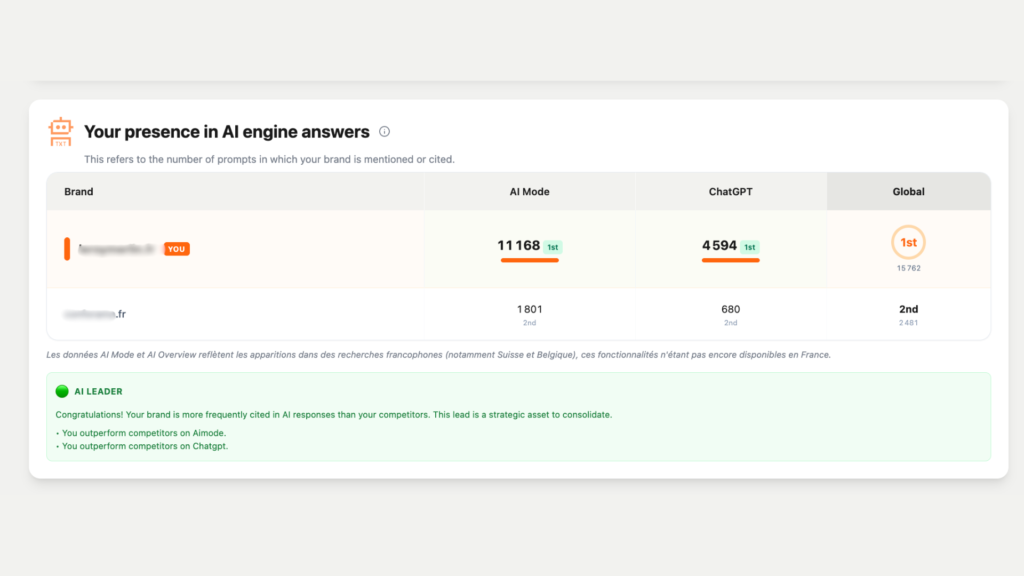The image size is (1024, 576).
Task: Click the orange bar under 11 168
Action: click(530, 260)
